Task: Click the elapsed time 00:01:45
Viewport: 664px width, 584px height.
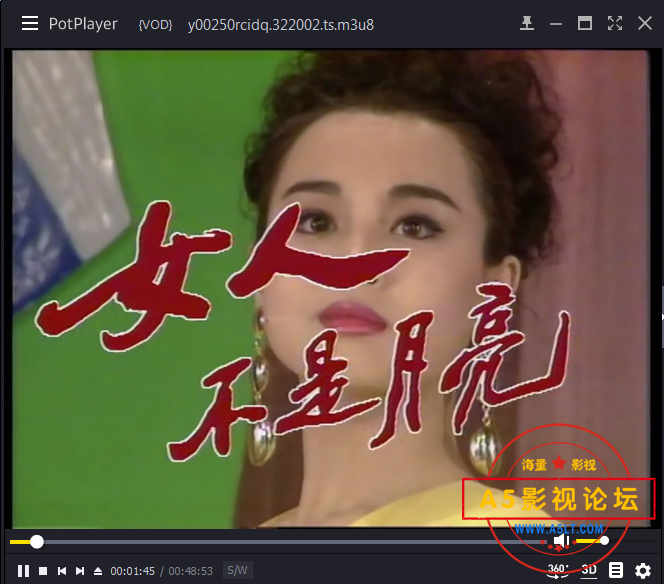Action: [x=133, y=571]
